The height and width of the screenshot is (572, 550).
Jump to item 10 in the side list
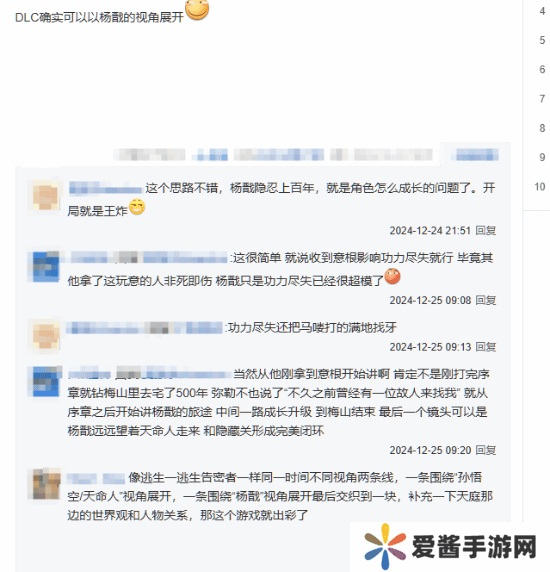540,187
